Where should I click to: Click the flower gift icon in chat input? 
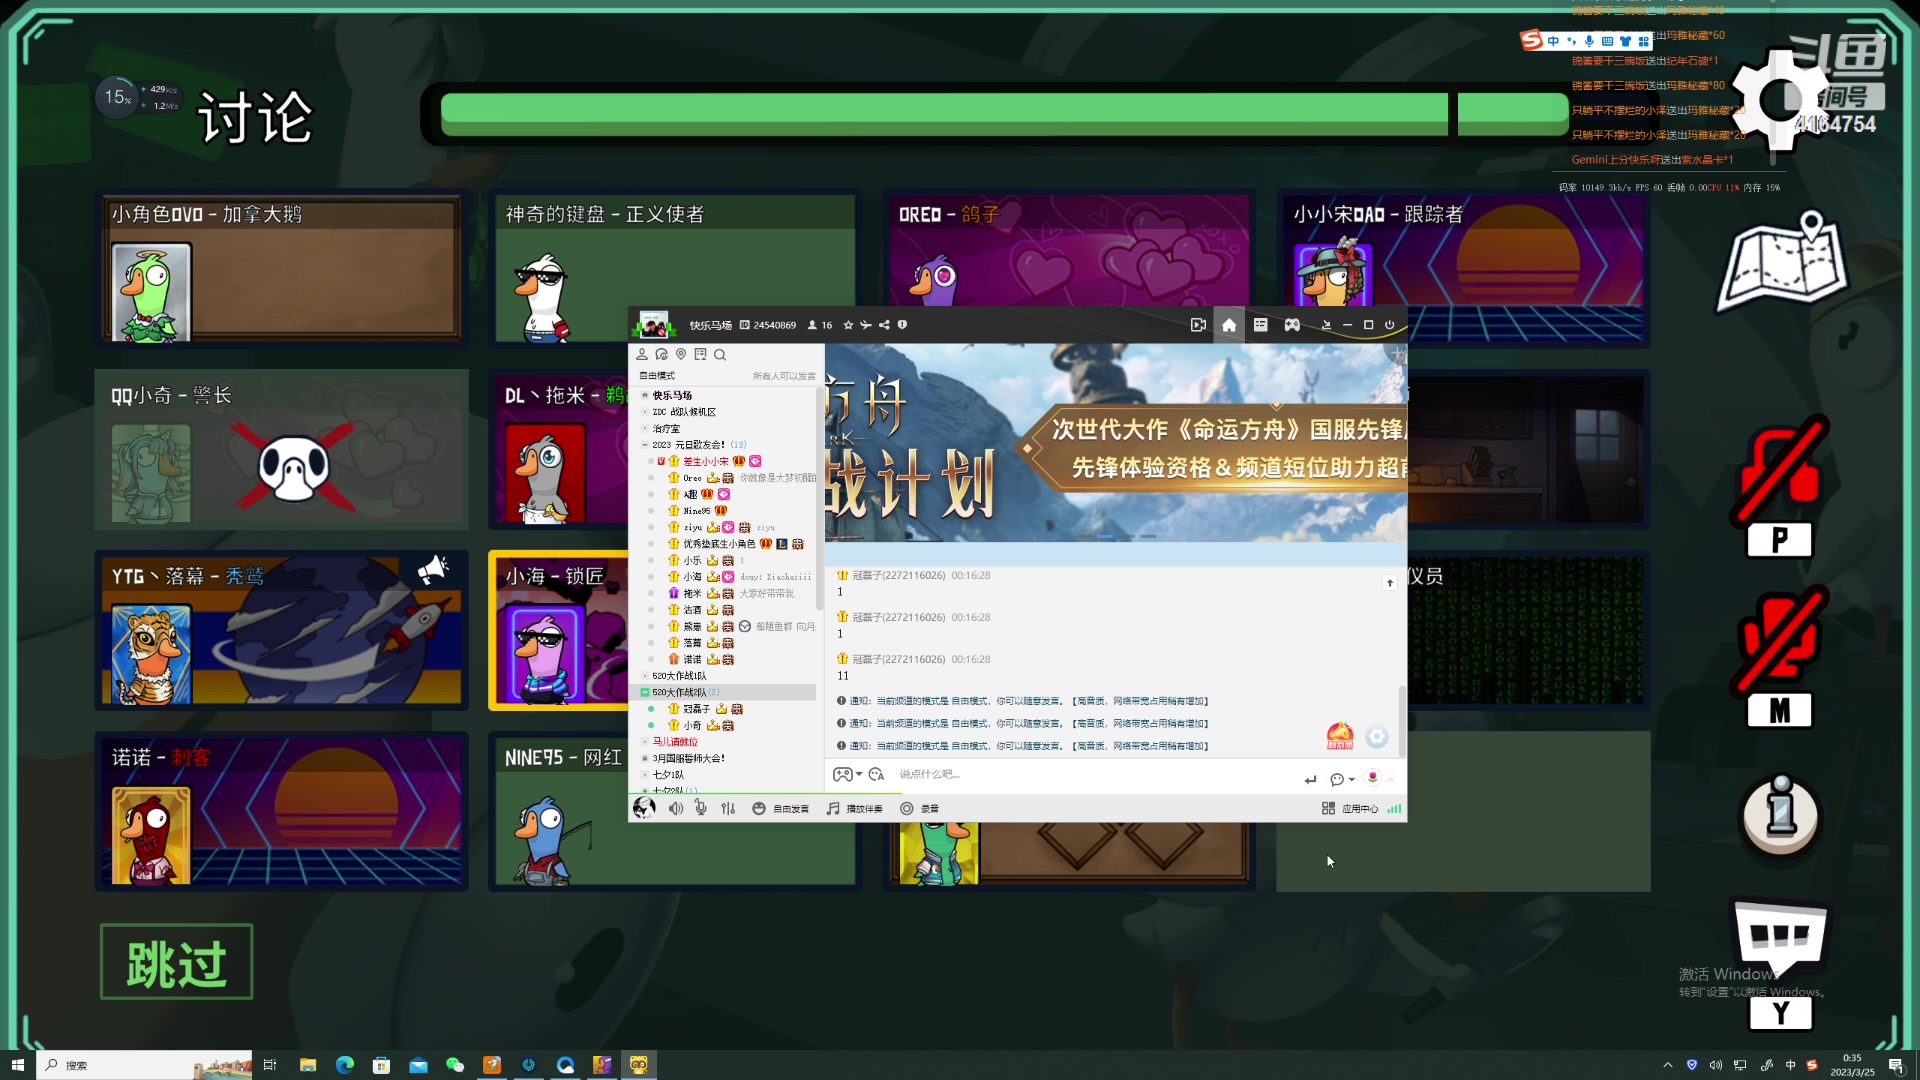point(1372,777)
